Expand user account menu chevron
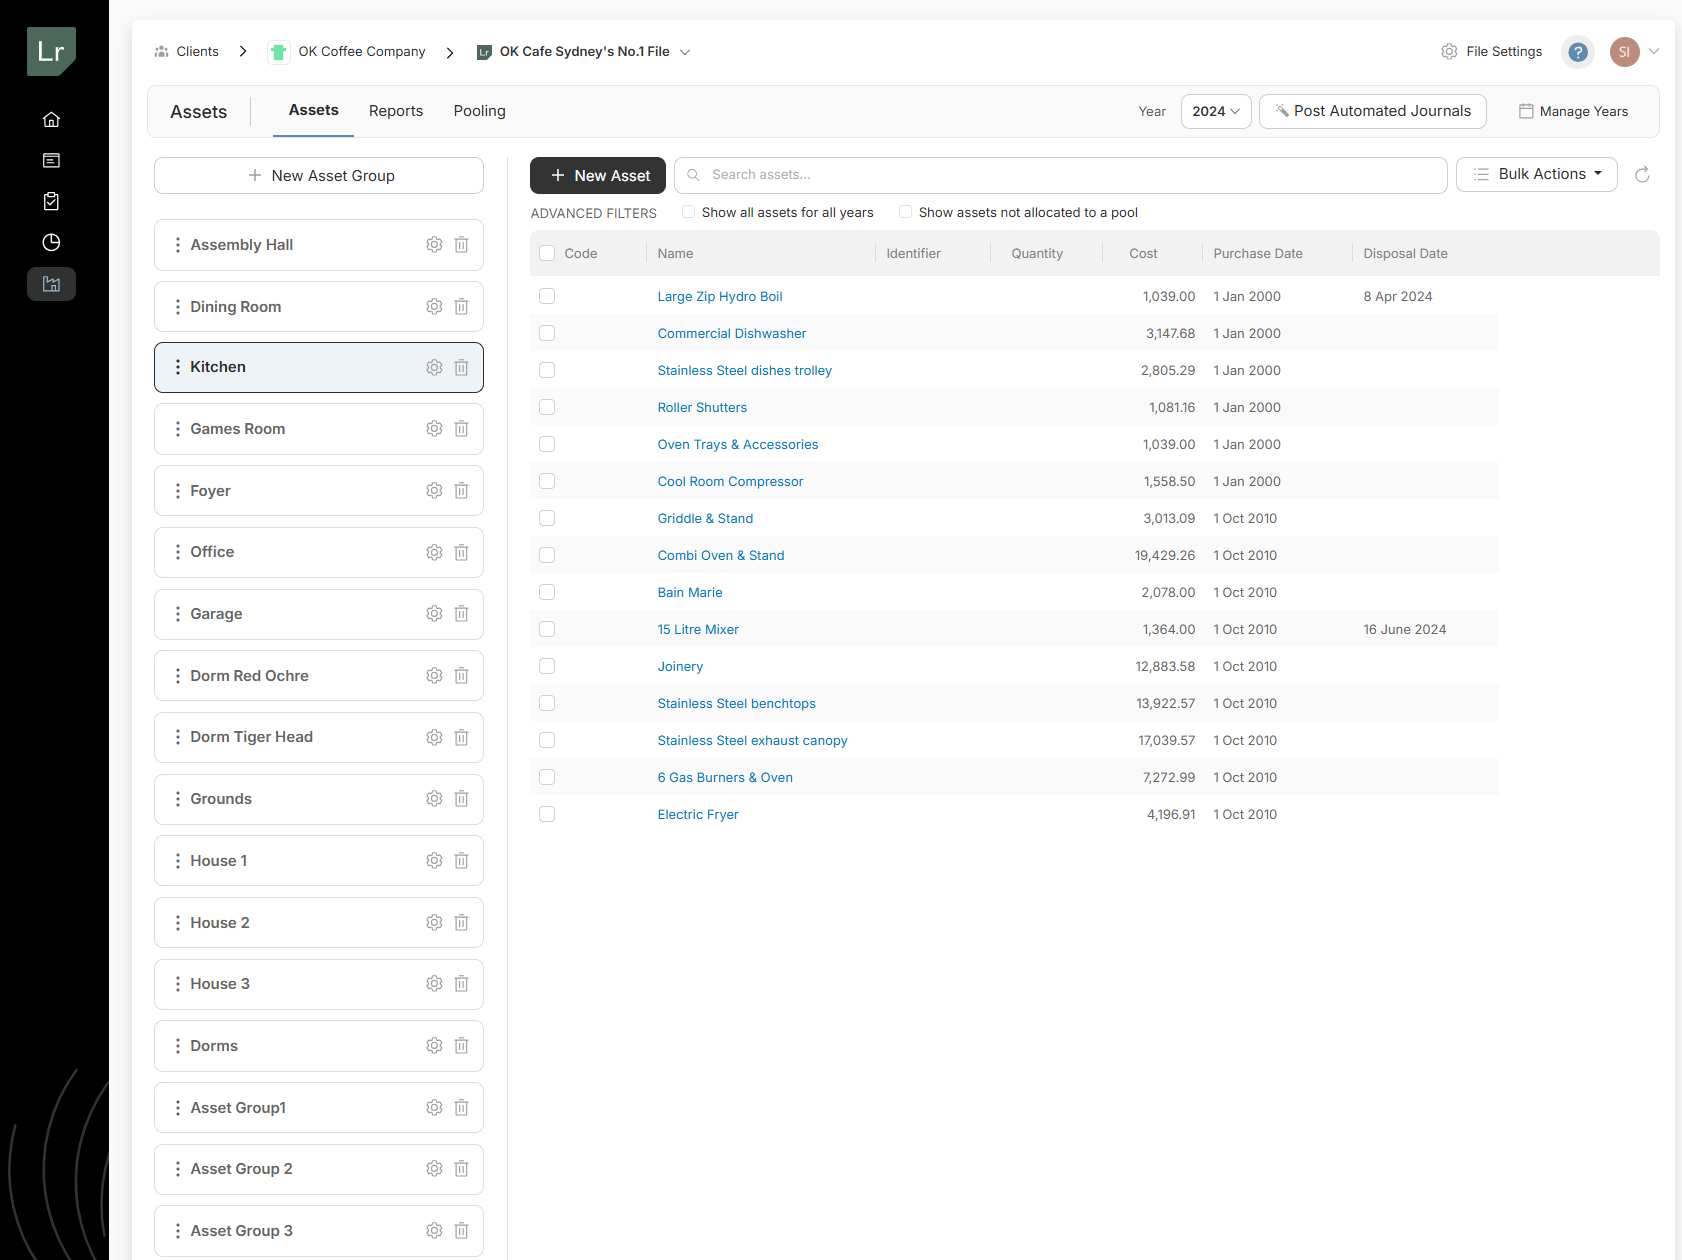1682x1260 pixels. (1654, 52)
